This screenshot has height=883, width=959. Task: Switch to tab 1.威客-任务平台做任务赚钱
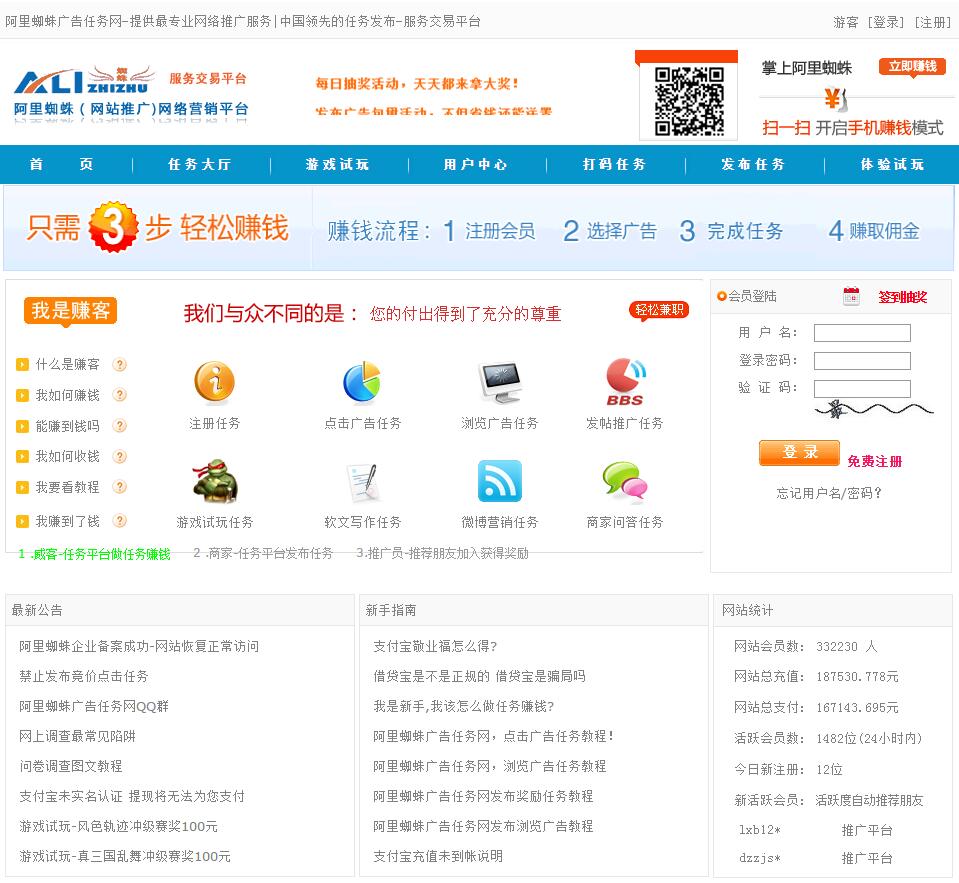click(94, 554)
